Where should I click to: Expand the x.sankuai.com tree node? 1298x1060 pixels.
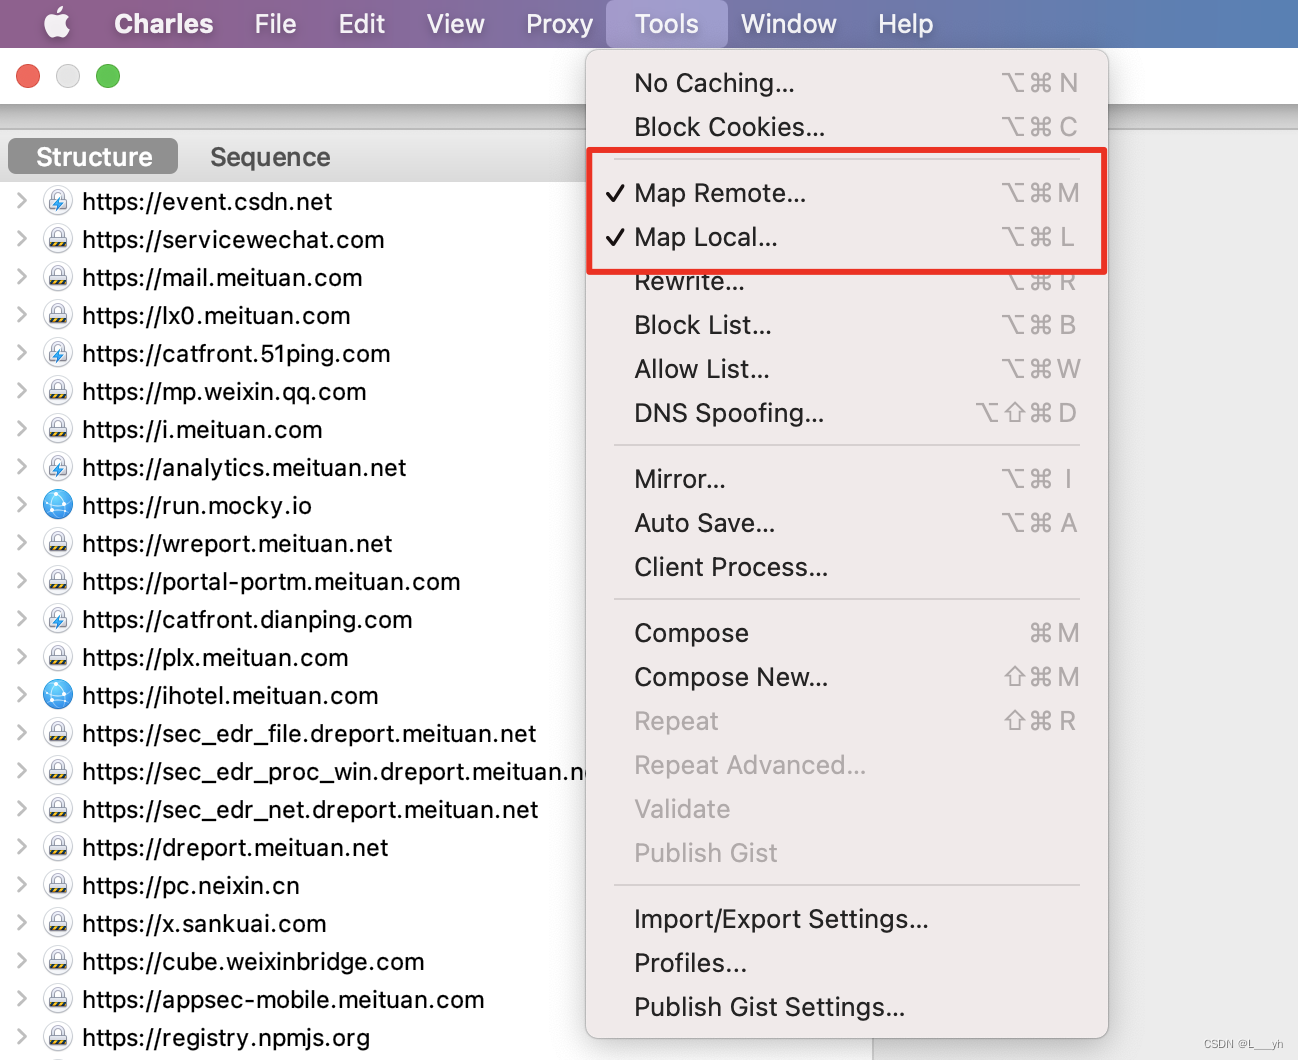[x=21, y=923]
